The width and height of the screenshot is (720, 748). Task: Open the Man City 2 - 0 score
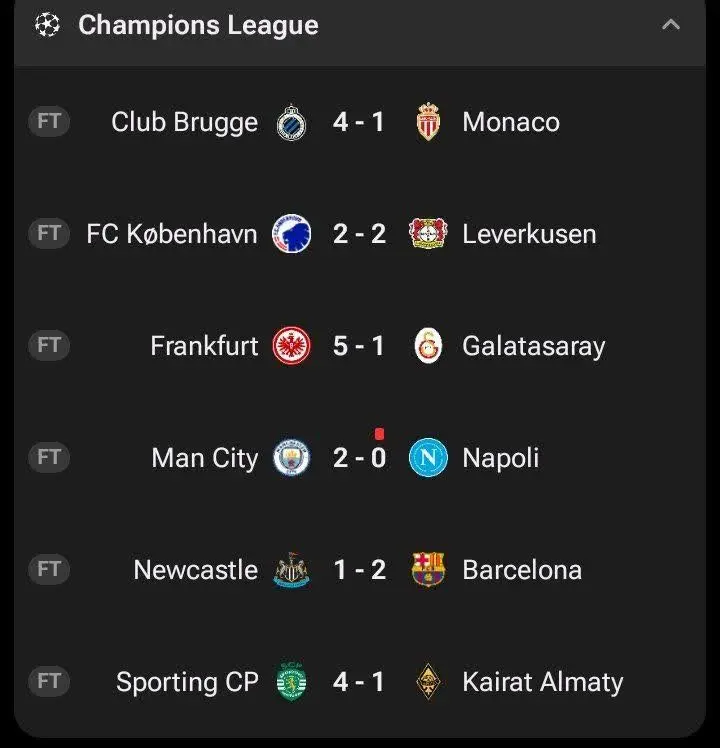(359, 458)
